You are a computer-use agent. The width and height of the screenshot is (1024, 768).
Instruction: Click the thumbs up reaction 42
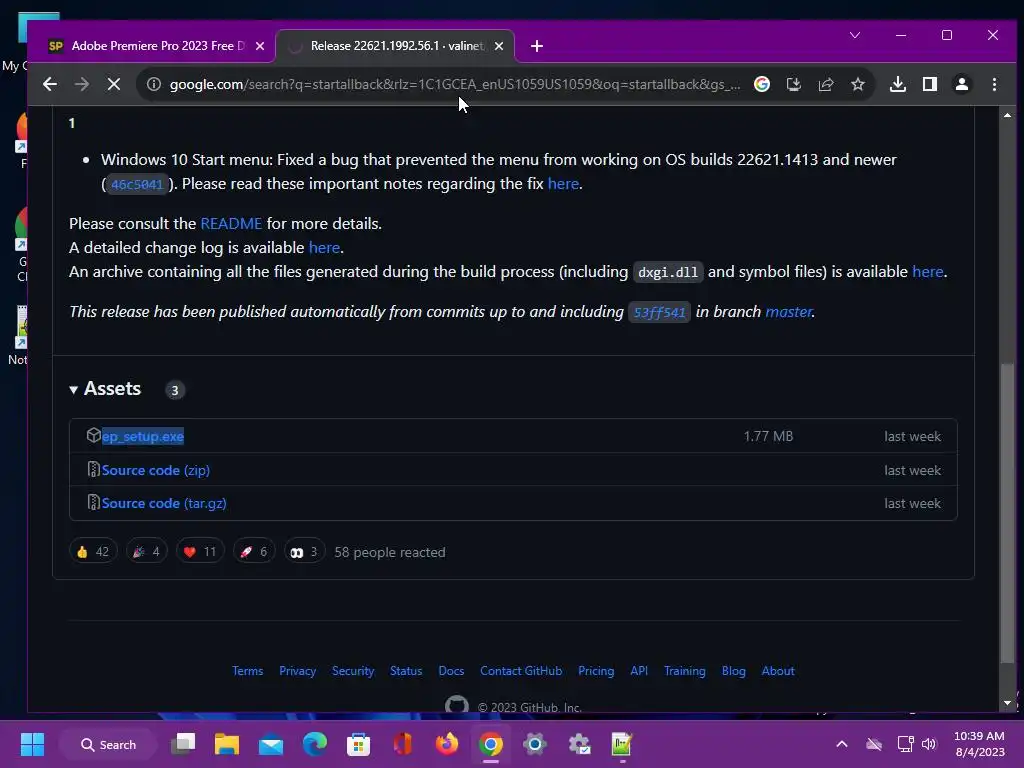pyautogui.click(x=93, y=552)
